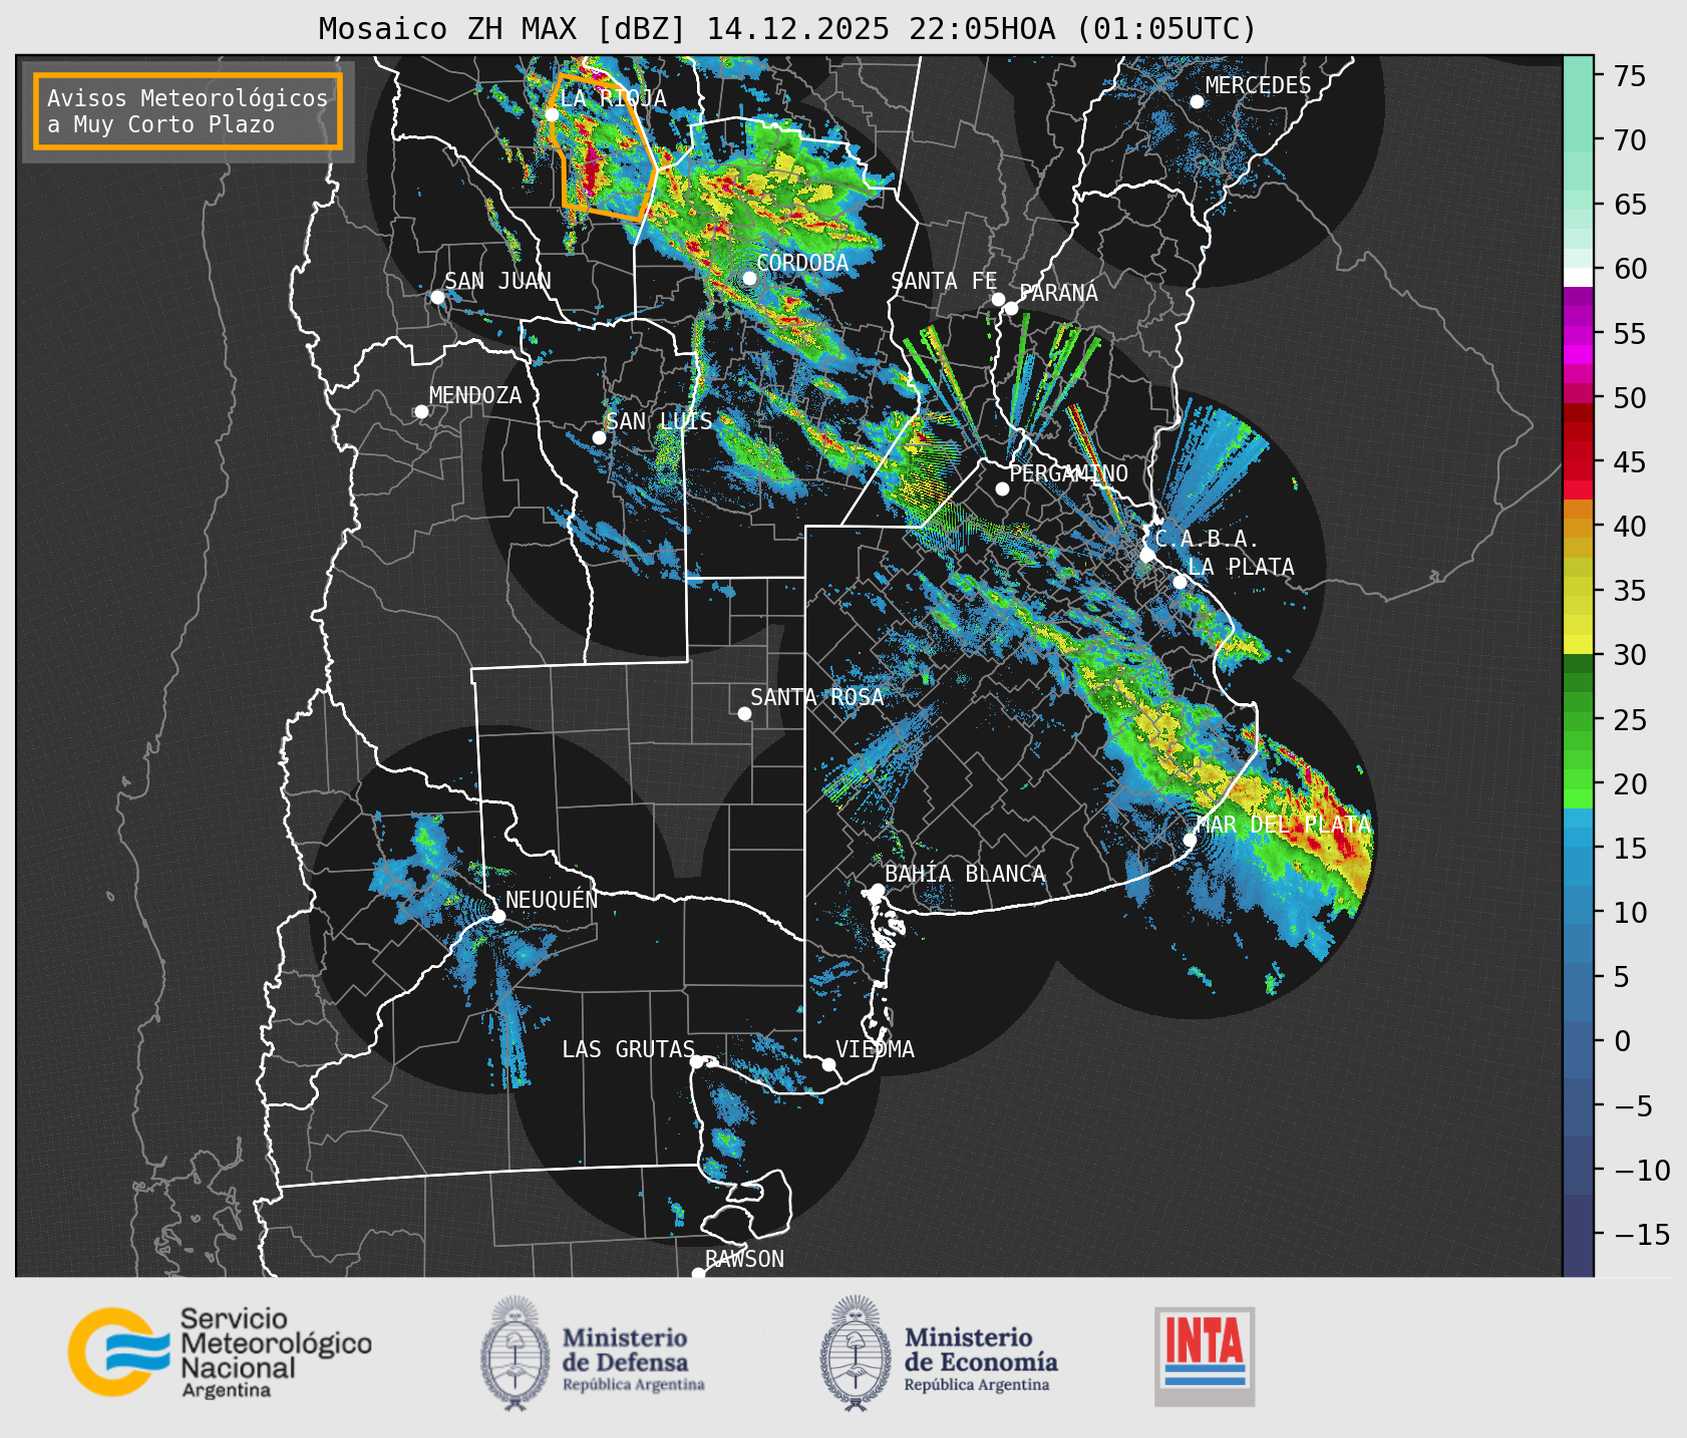Click the white 60 dBZ color band

point(1578,277)
